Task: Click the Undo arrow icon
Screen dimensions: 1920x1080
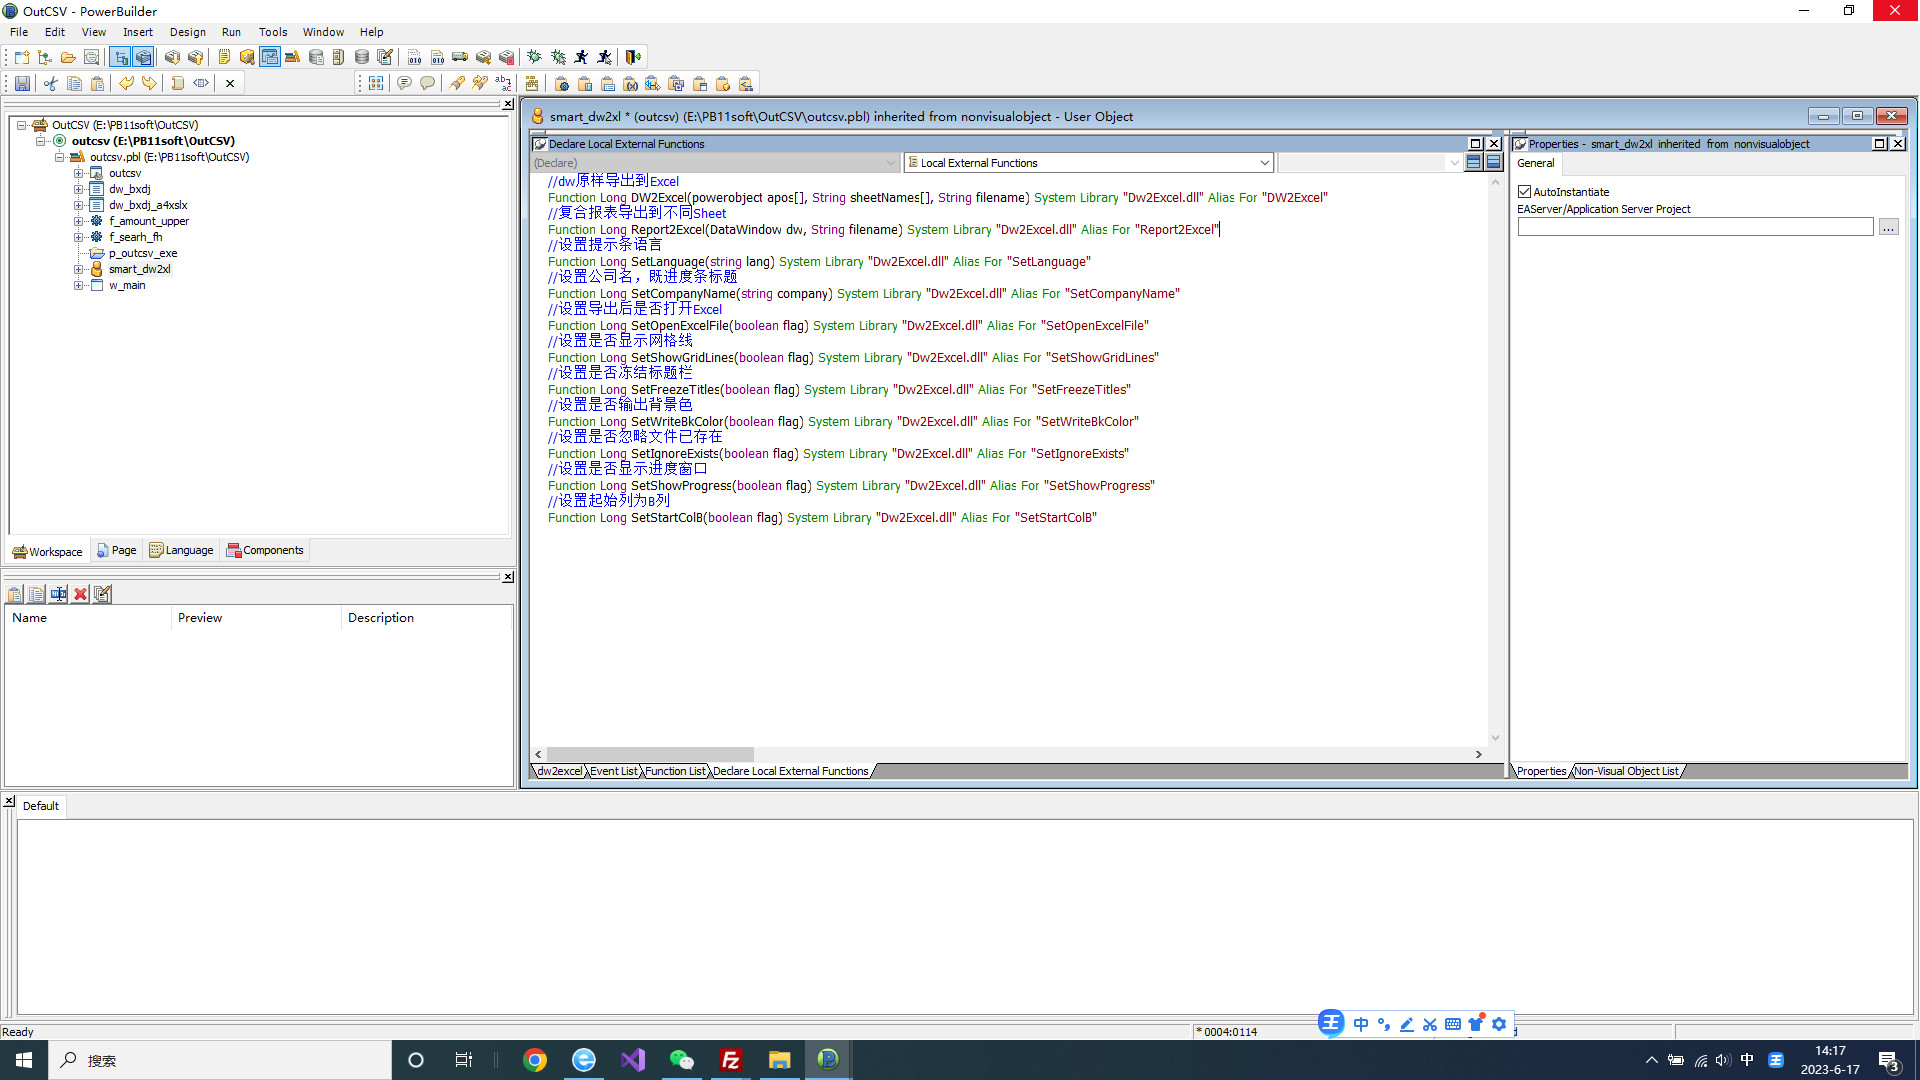Action: [126, 83]
